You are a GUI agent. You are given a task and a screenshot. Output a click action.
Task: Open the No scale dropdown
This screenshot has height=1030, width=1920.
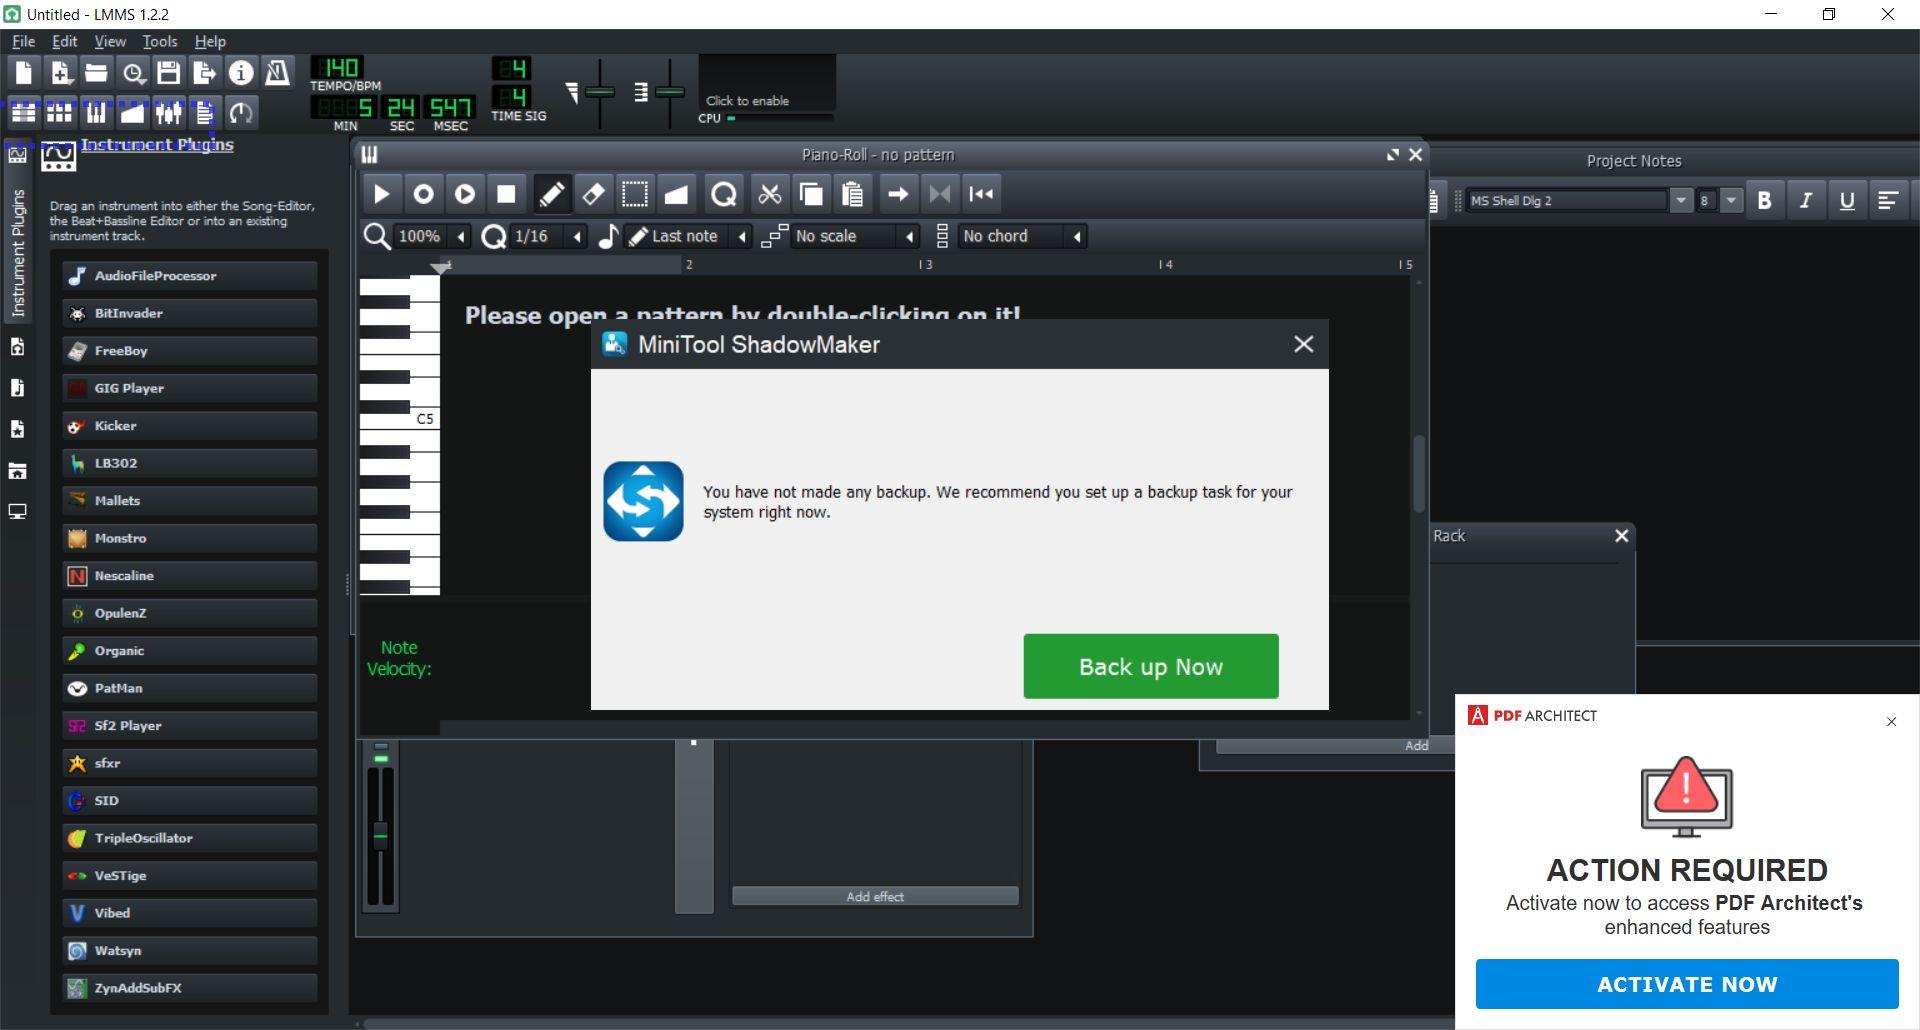click(855, 237)
